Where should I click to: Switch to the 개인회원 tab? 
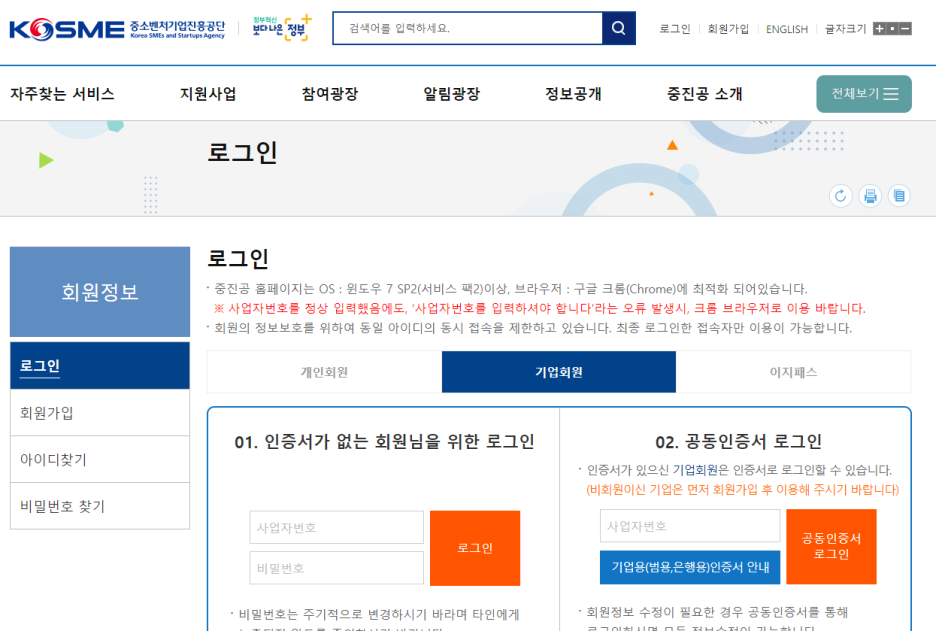(324, 372)
